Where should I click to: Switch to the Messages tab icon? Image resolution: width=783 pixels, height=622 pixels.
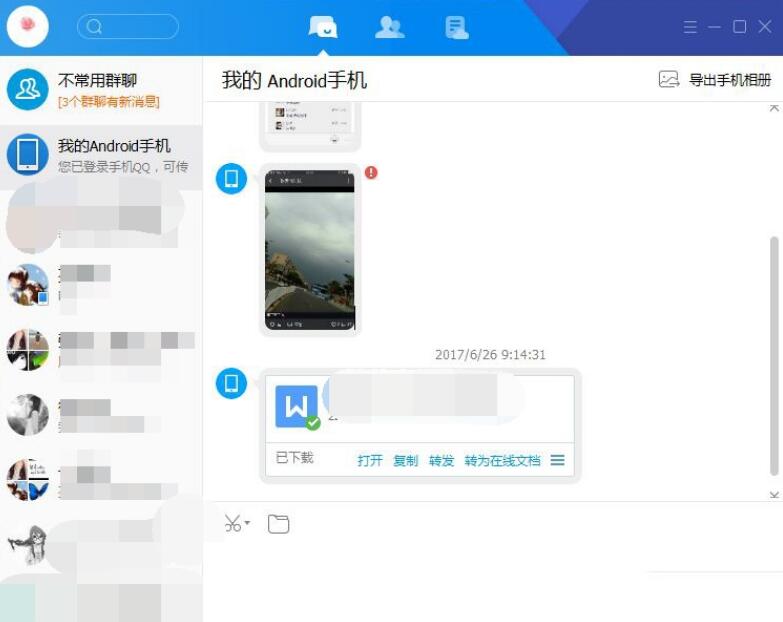[323, 27]
